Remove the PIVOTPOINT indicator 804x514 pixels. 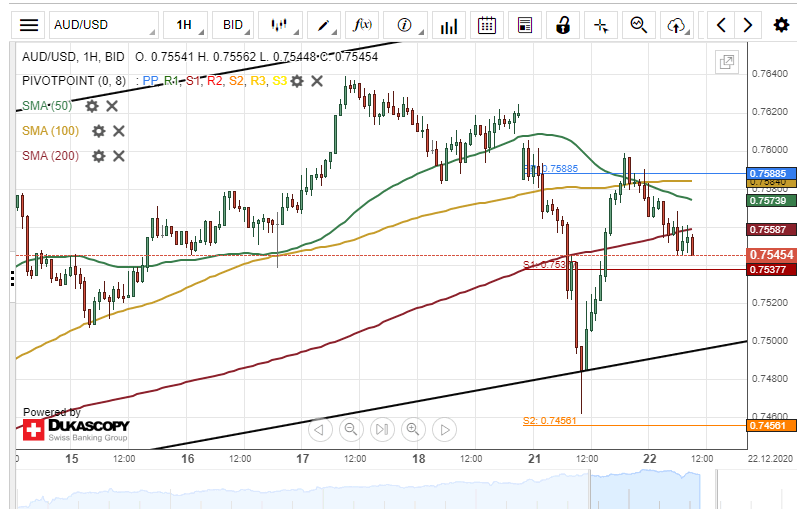click(317, 81)
